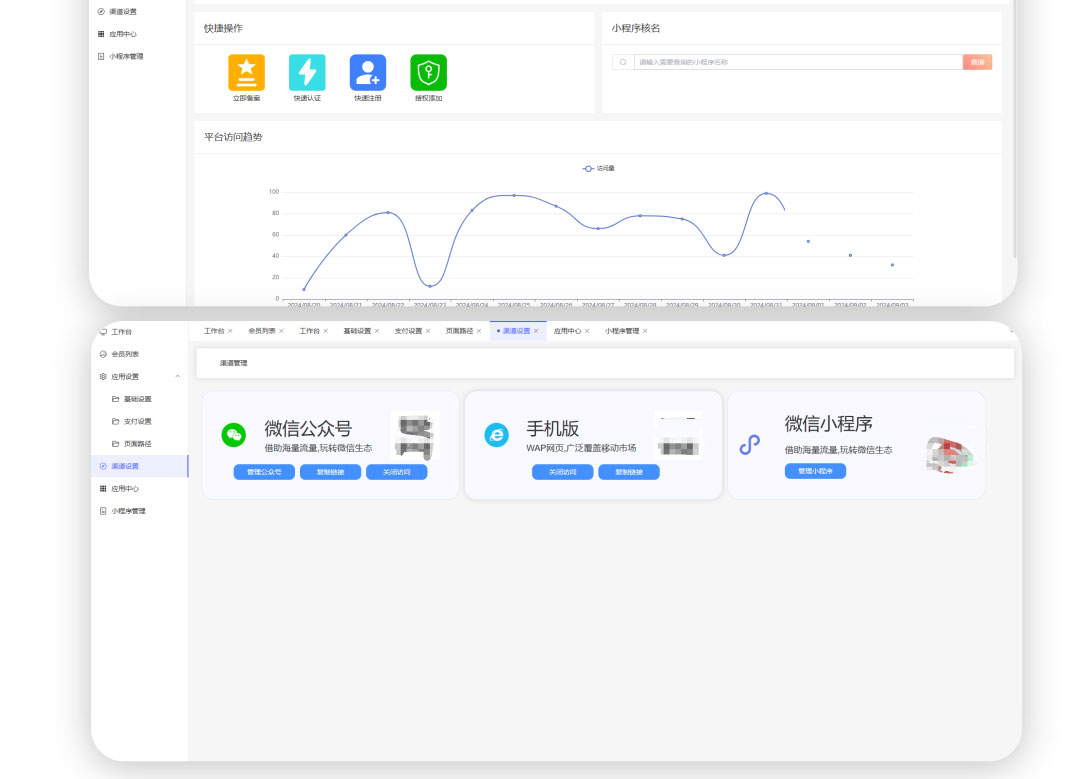
Task: Click the 立即备案 star icon
Action: click(246, 73)
